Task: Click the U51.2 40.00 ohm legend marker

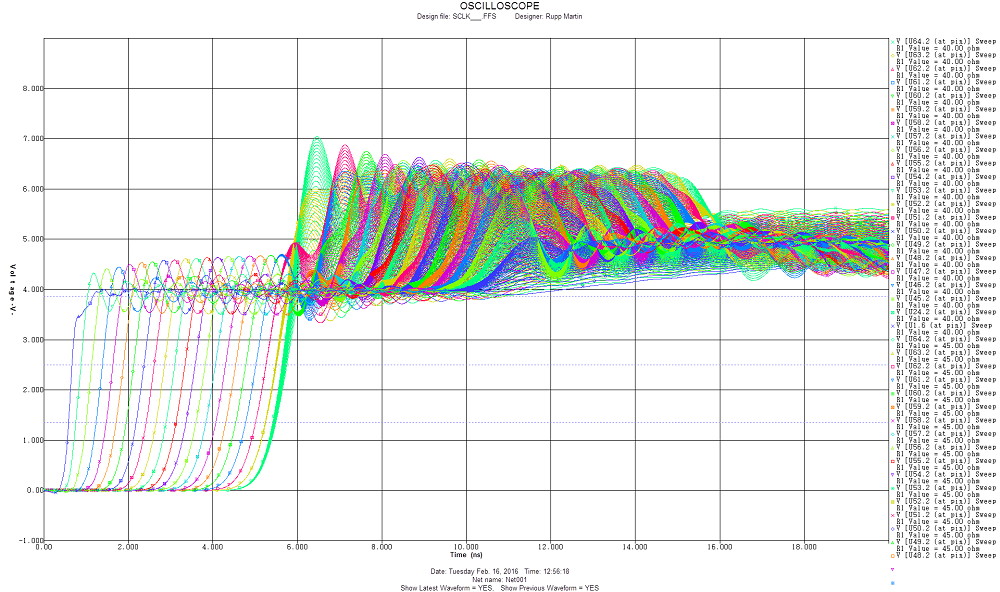Action: [892, 217]
